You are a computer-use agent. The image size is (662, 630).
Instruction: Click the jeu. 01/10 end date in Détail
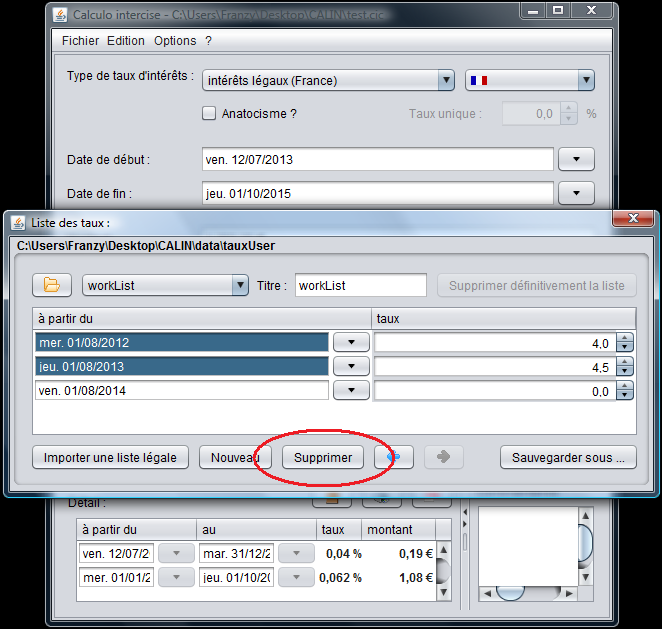pos(236,577)
